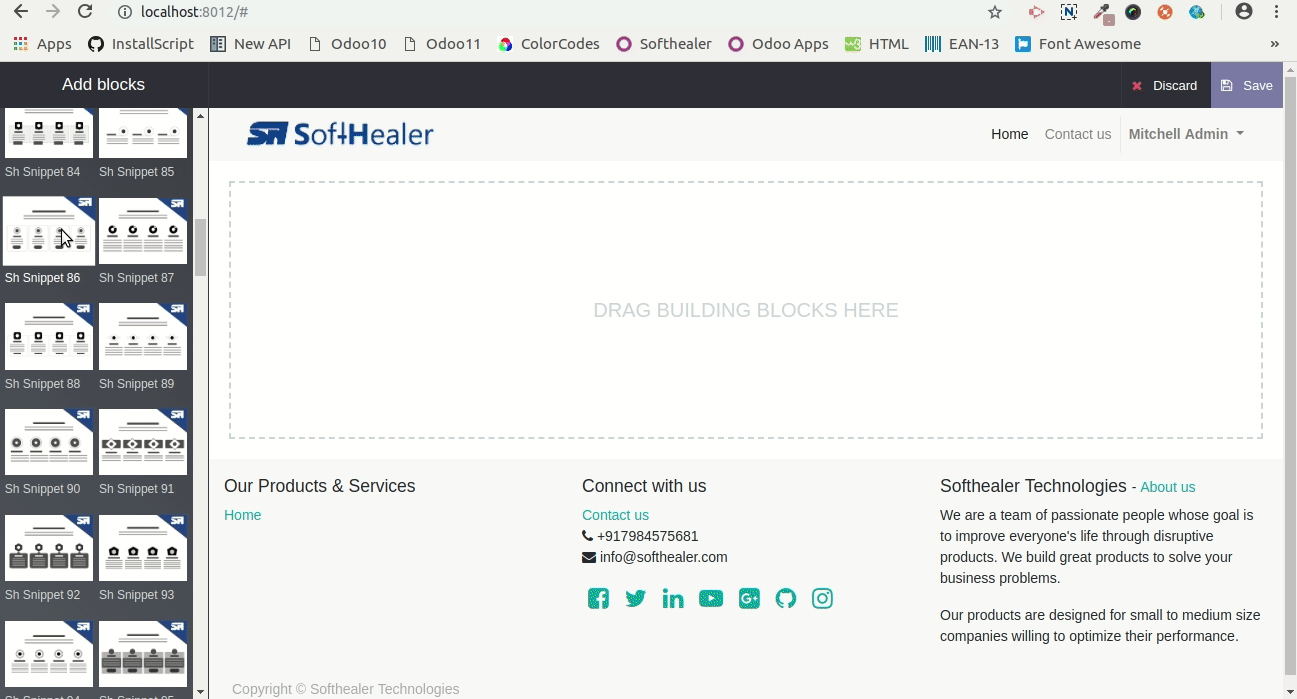
Task: Open the Apps bookmark shortcut
Action: [43, 44]
